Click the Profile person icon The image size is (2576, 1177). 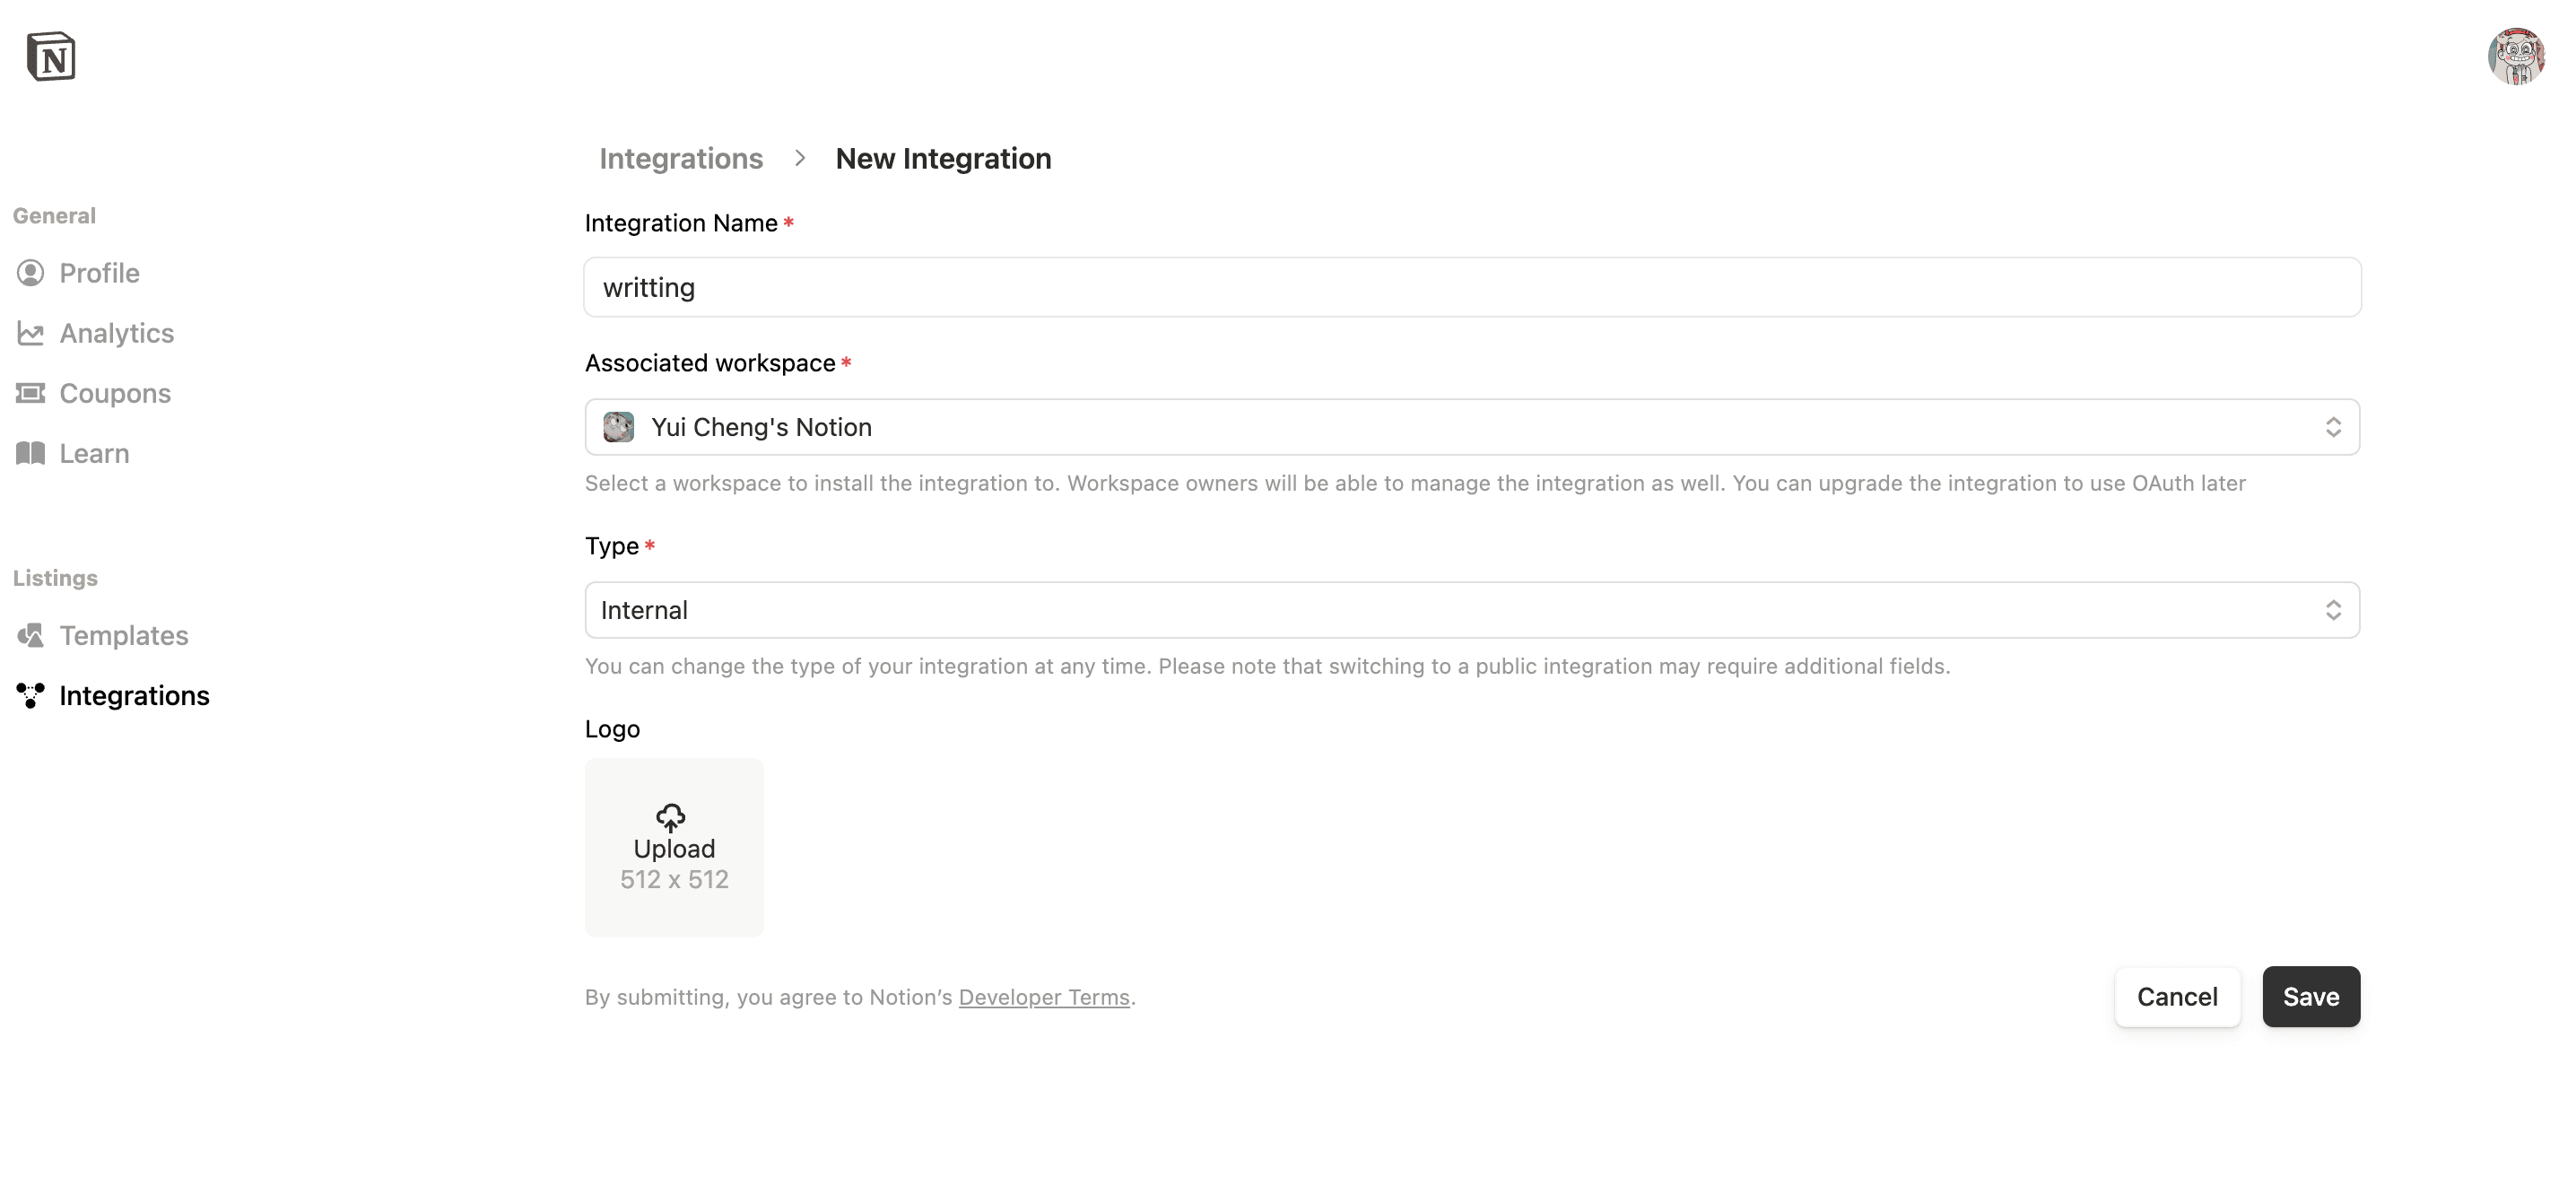tap(31, 273)
